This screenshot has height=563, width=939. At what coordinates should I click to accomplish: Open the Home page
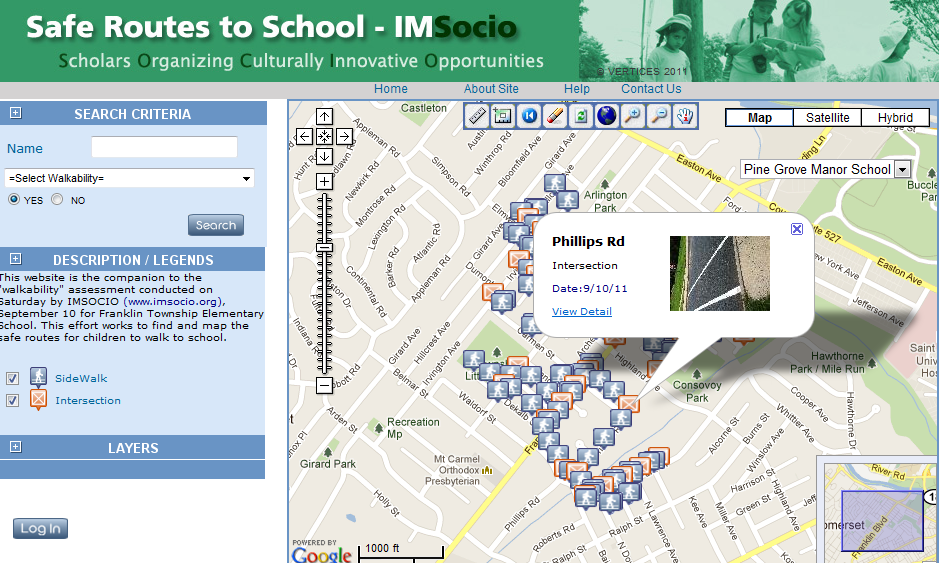(390, 89)
